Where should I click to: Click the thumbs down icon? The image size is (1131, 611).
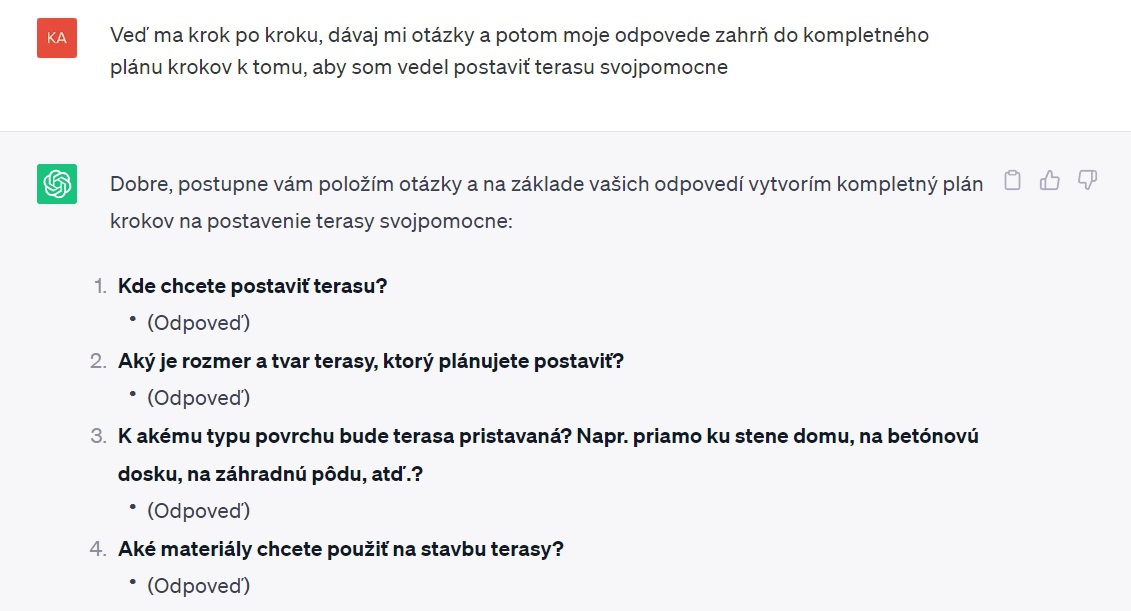[1087, 180]
